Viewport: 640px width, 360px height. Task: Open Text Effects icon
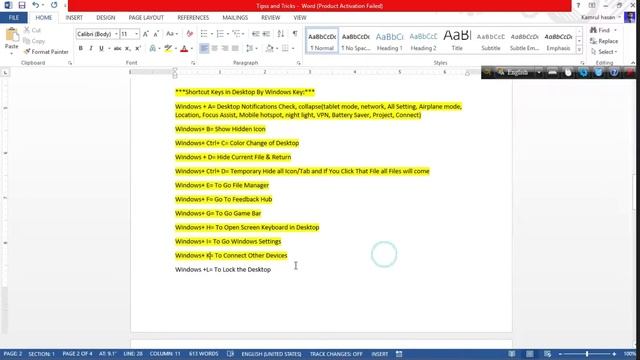click(152, 49)
